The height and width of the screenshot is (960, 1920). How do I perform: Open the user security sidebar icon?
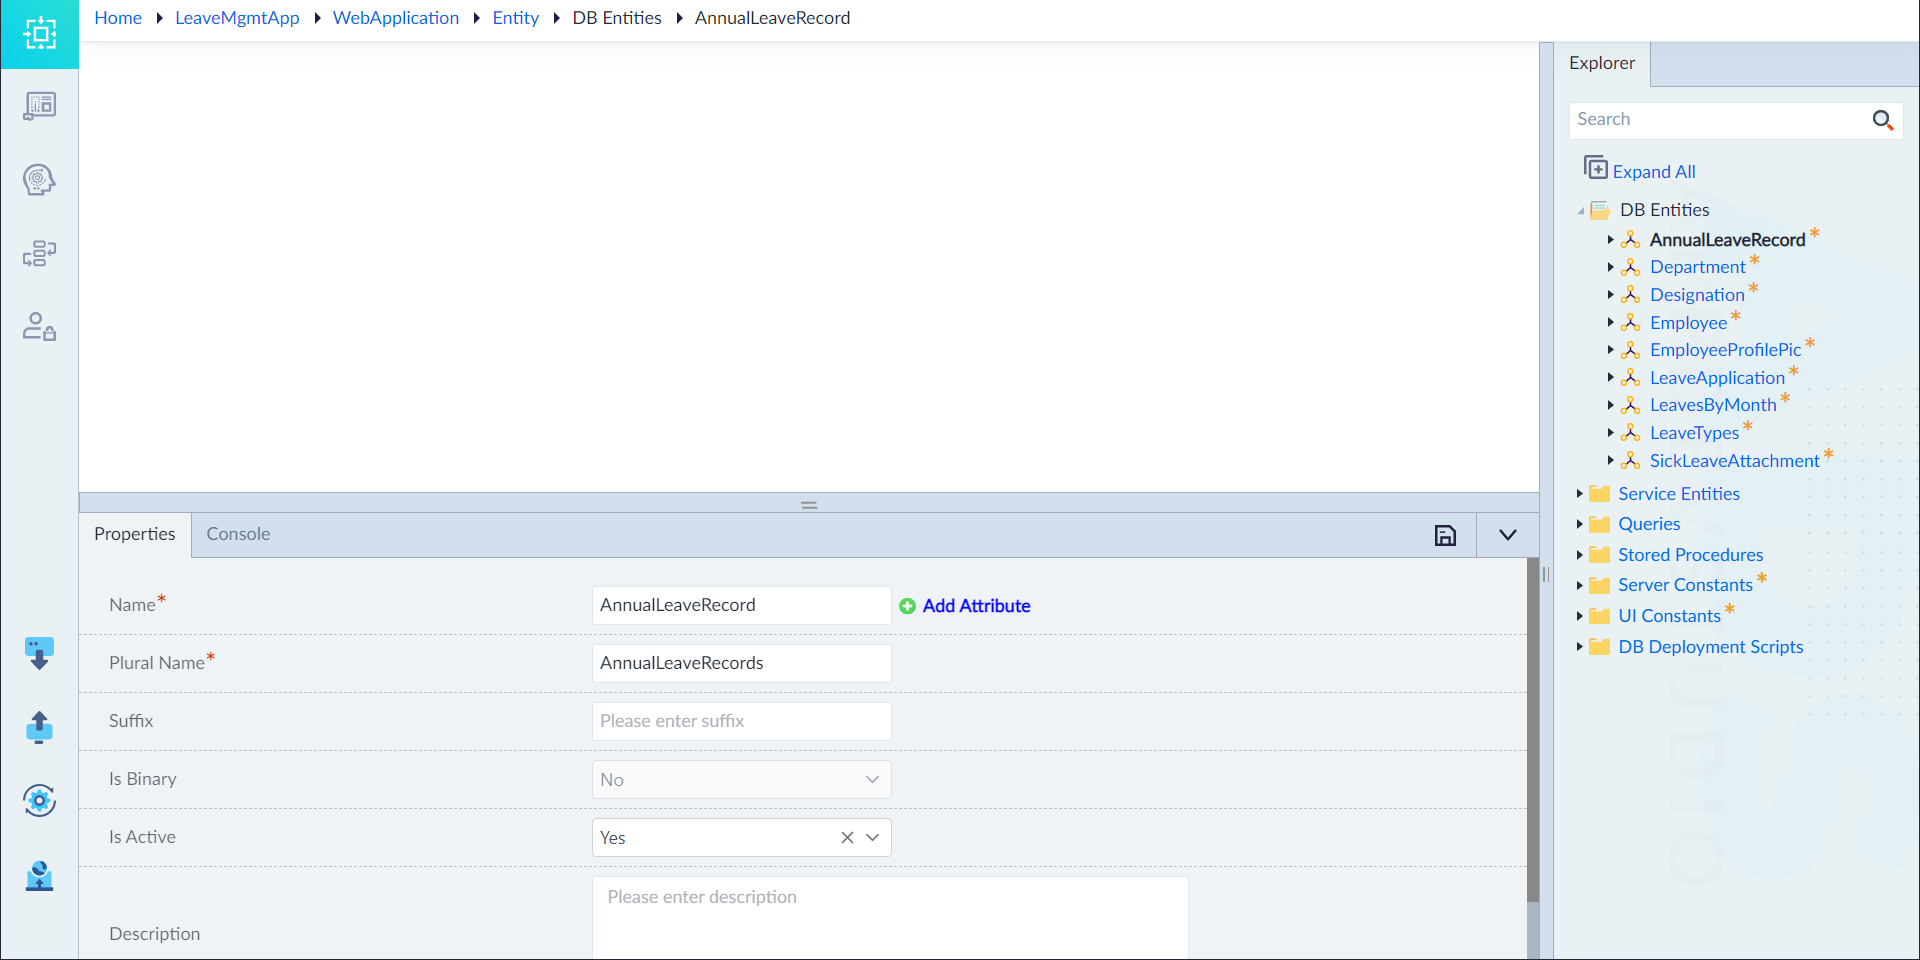click(x=39, y=327)
